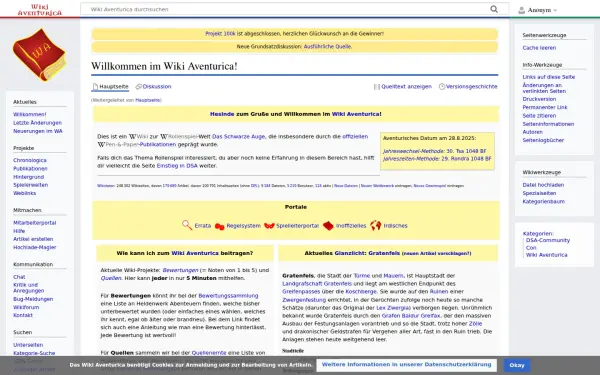Accept cookies with the Okay button
This screenshot has width=600, height=375.
point(517,365)
